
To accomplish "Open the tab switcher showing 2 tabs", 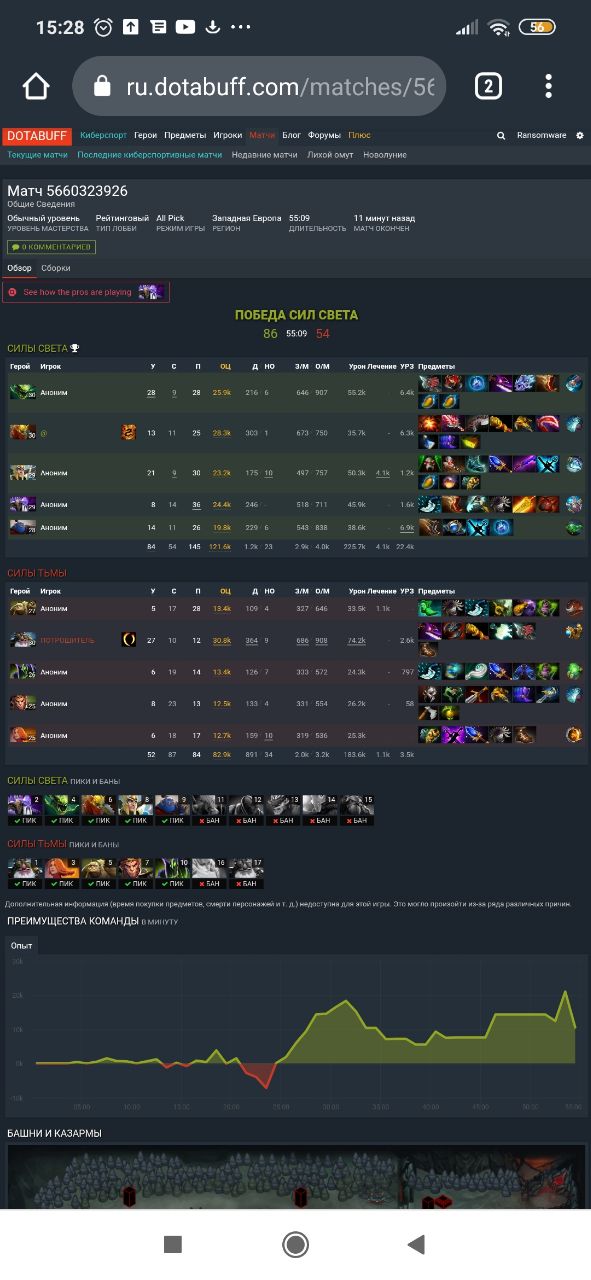I will point(487,86).
